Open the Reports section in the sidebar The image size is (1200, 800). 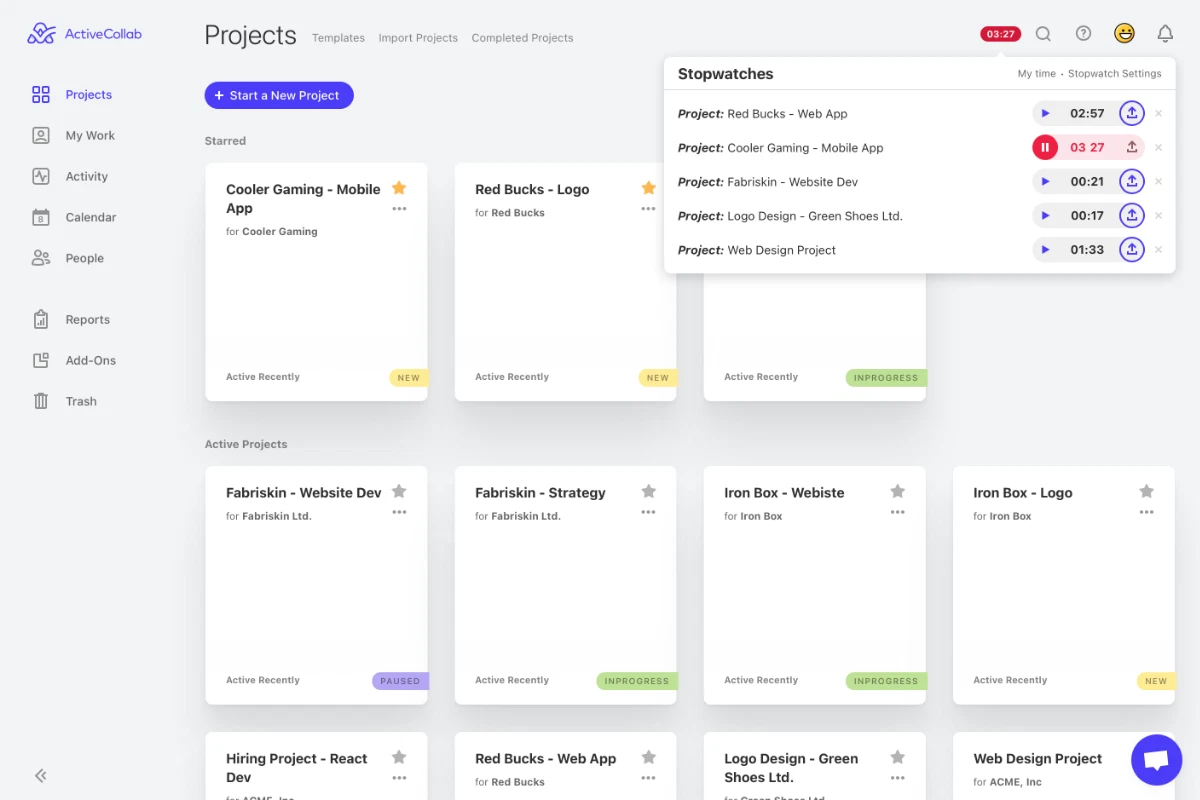tap(89, 319)
